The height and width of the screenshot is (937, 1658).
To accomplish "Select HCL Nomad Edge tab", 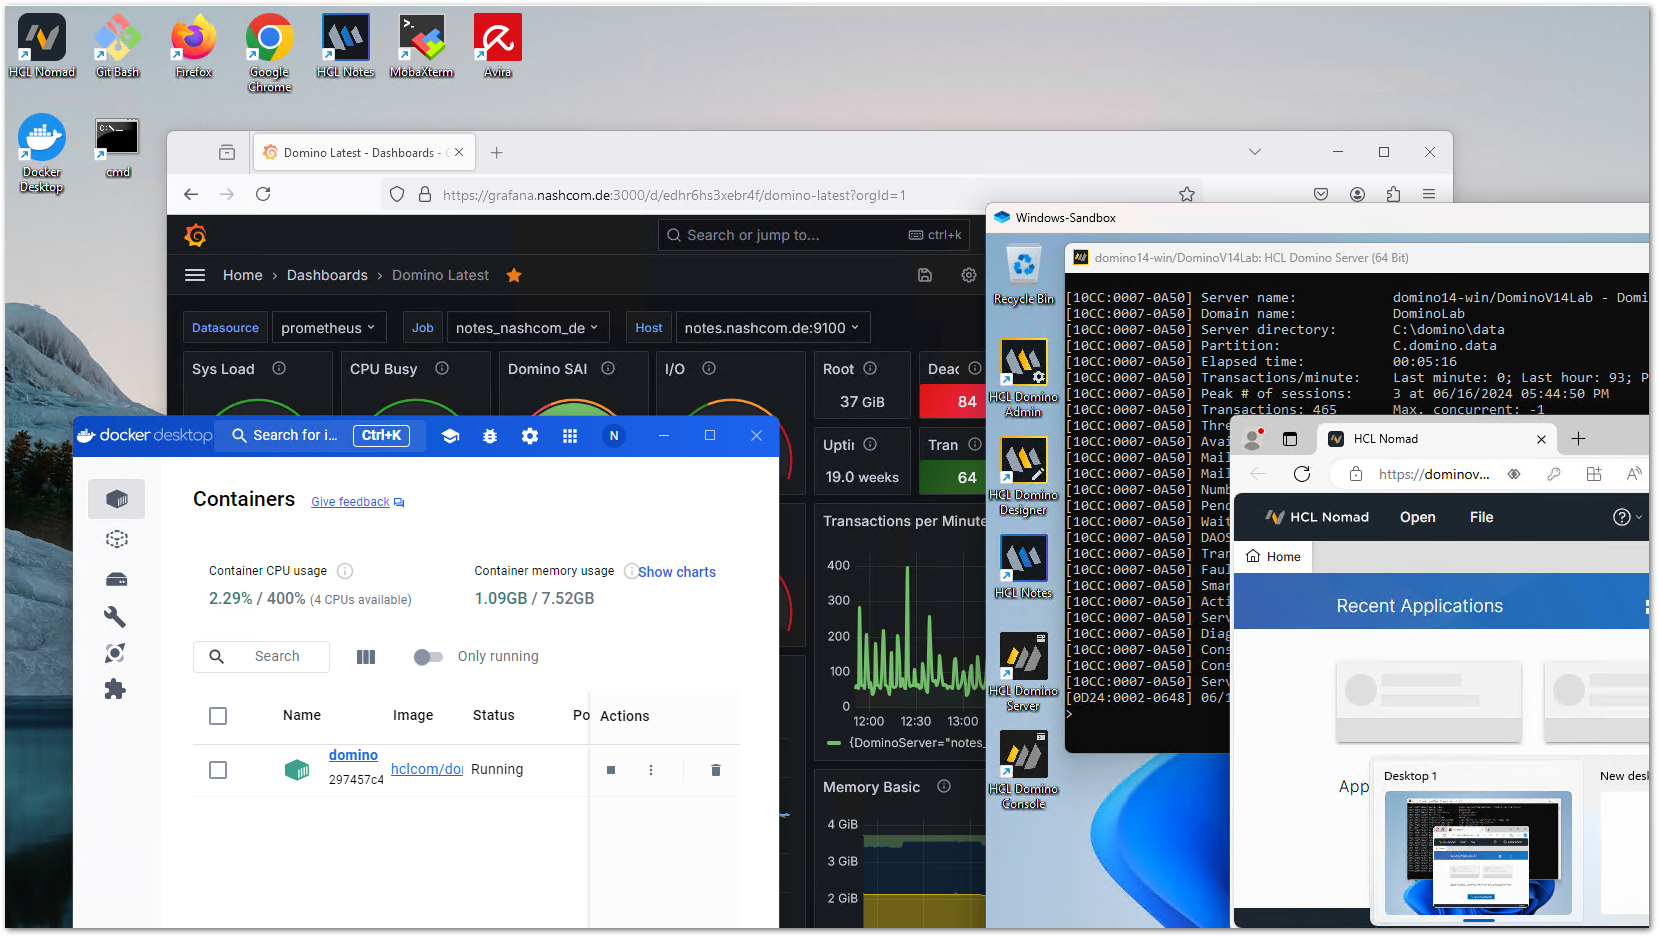I will 1437,439.
